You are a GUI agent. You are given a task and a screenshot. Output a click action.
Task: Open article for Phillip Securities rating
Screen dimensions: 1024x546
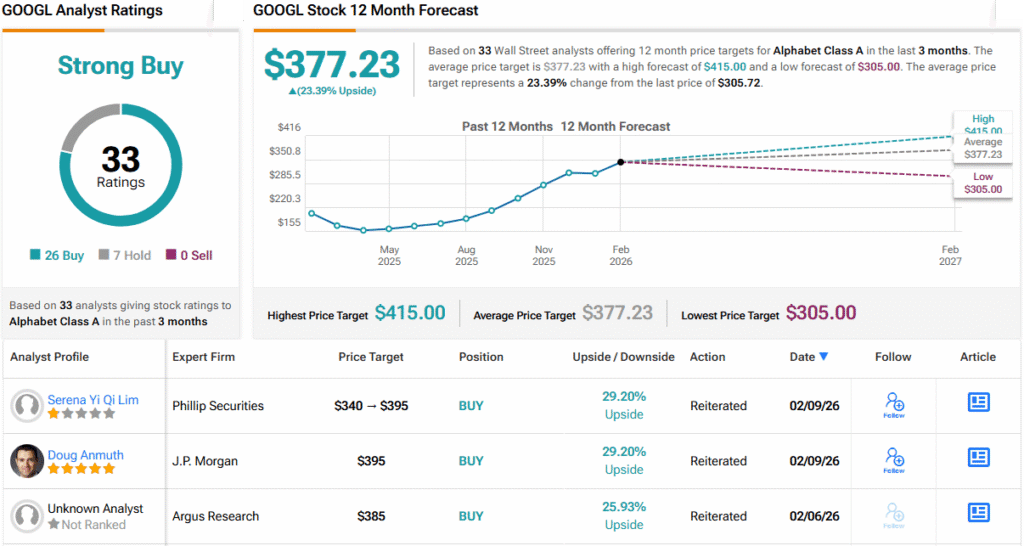[977, 402]
